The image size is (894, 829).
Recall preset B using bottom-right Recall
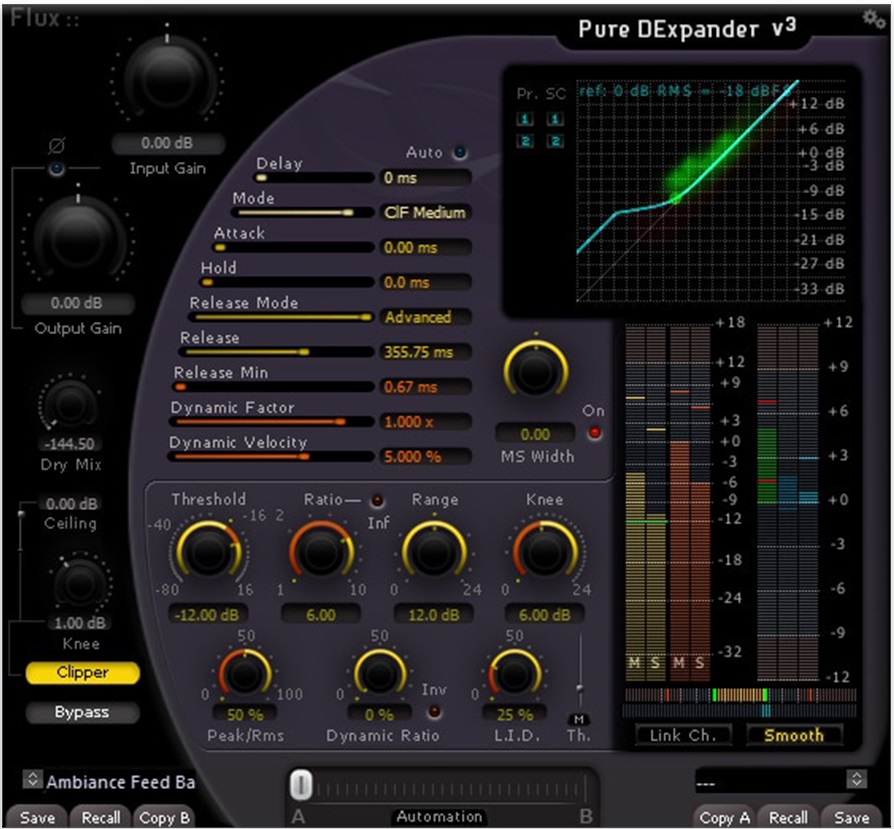[x=789, y=818]
